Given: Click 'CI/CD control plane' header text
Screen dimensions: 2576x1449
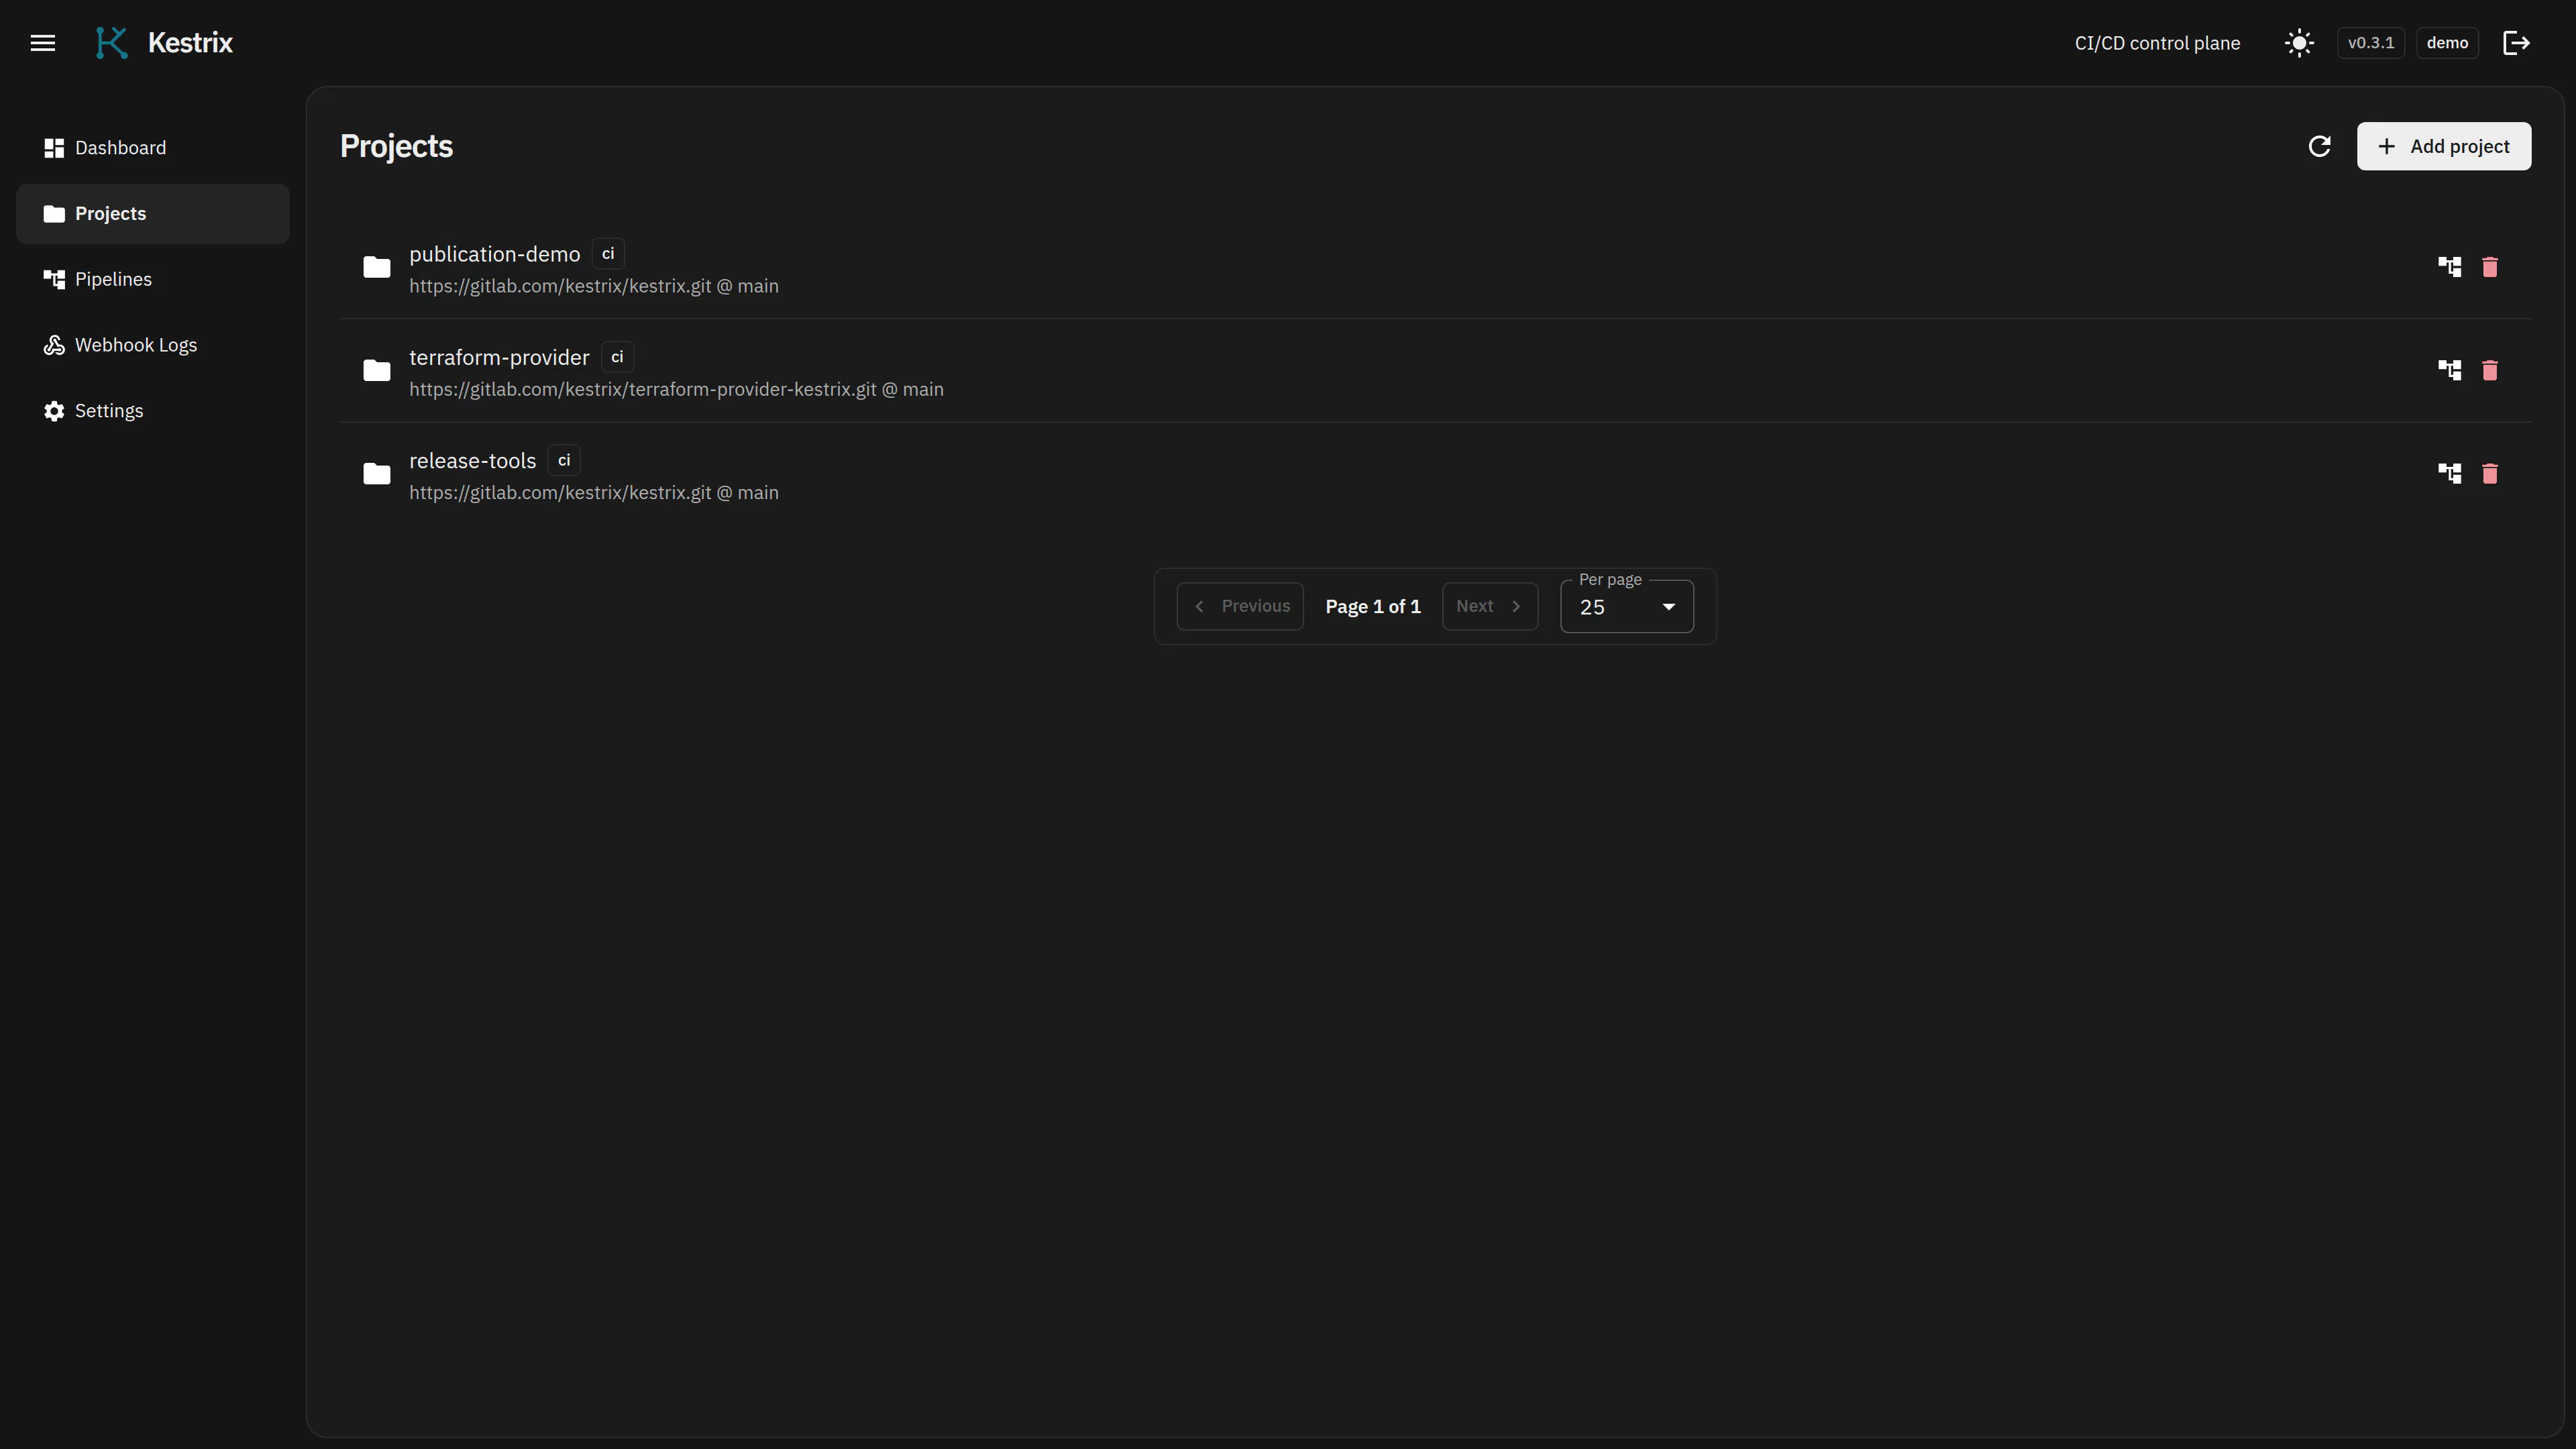Looking at the screenshot, I should 2157,43.
